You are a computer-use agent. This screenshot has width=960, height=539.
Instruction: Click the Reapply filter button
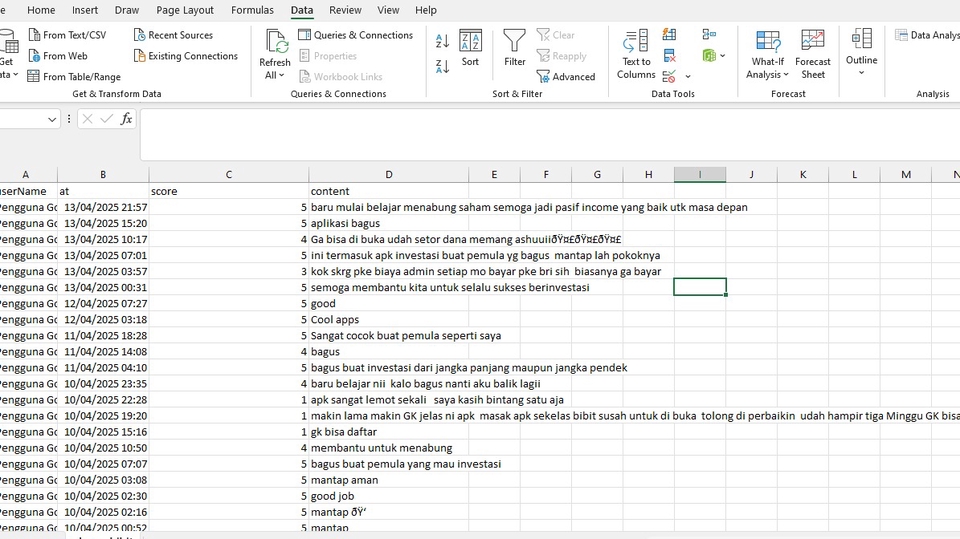(561, 56)
